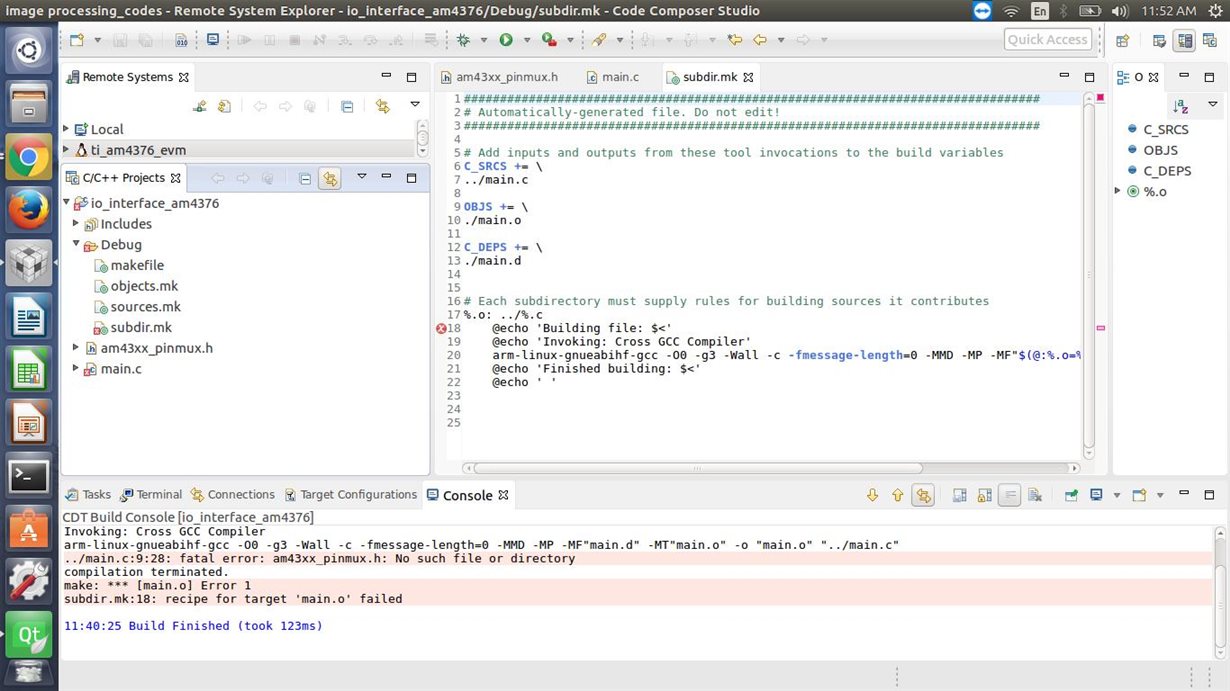Collapse all in C/C++ Projects view
Image resolution: width=1230 pixels, height=691 pixels.
[305, 178]
